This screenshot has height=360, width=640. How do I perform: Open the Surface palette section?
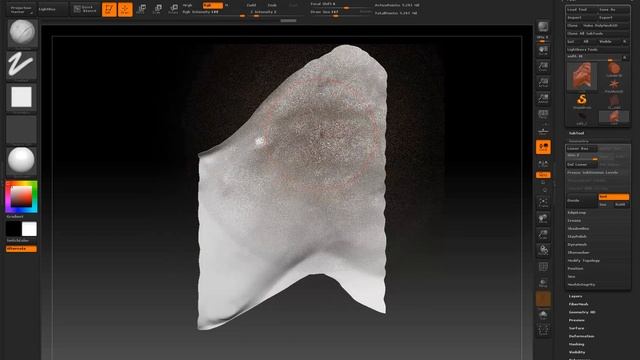point(576,328)
